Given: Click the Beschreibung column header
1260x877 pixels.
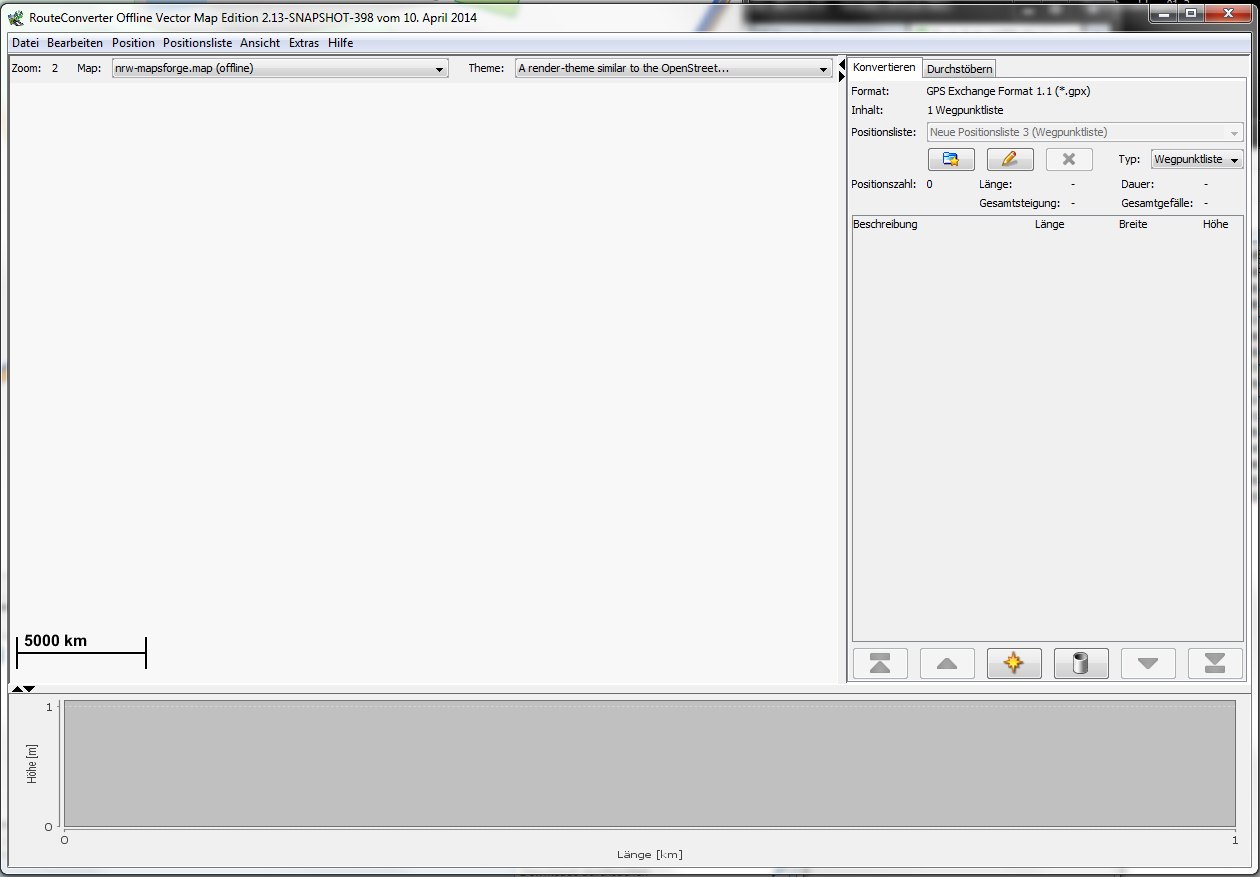Looking at the screenshot, I should 885,224.
